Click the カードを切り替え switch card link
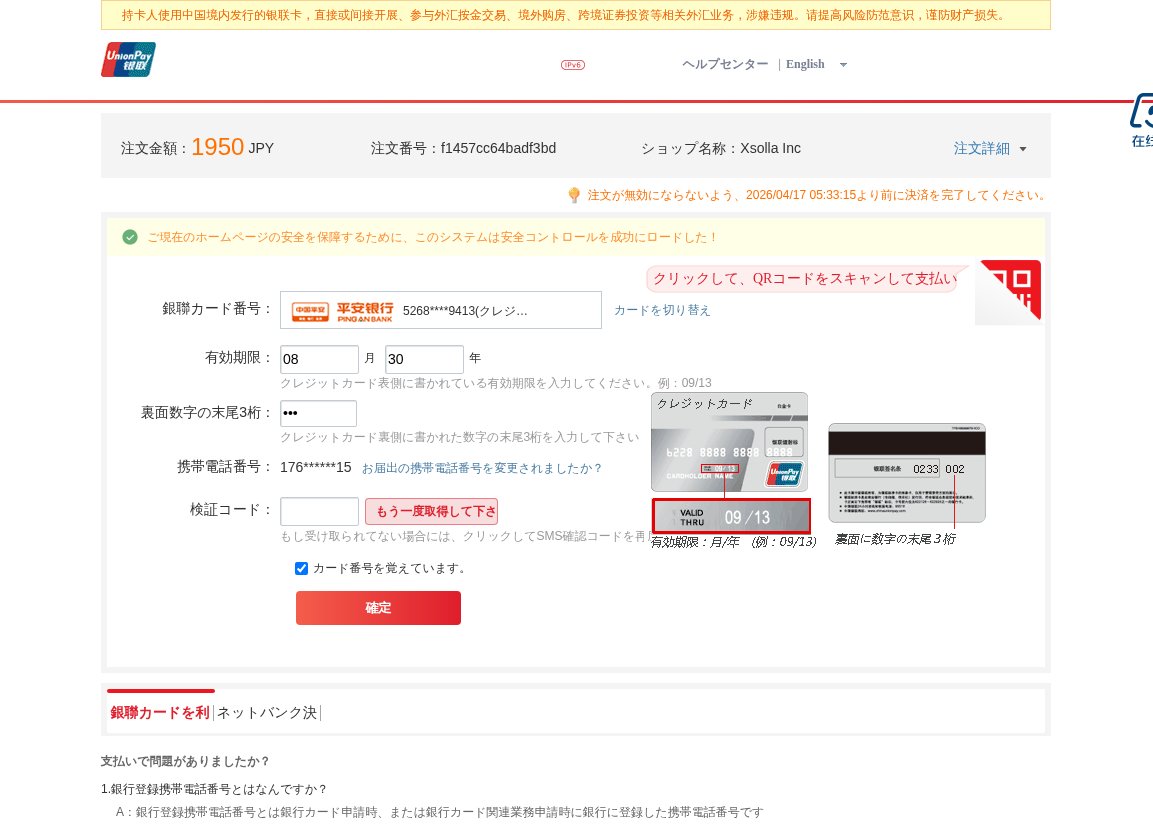 pos(662,310)
